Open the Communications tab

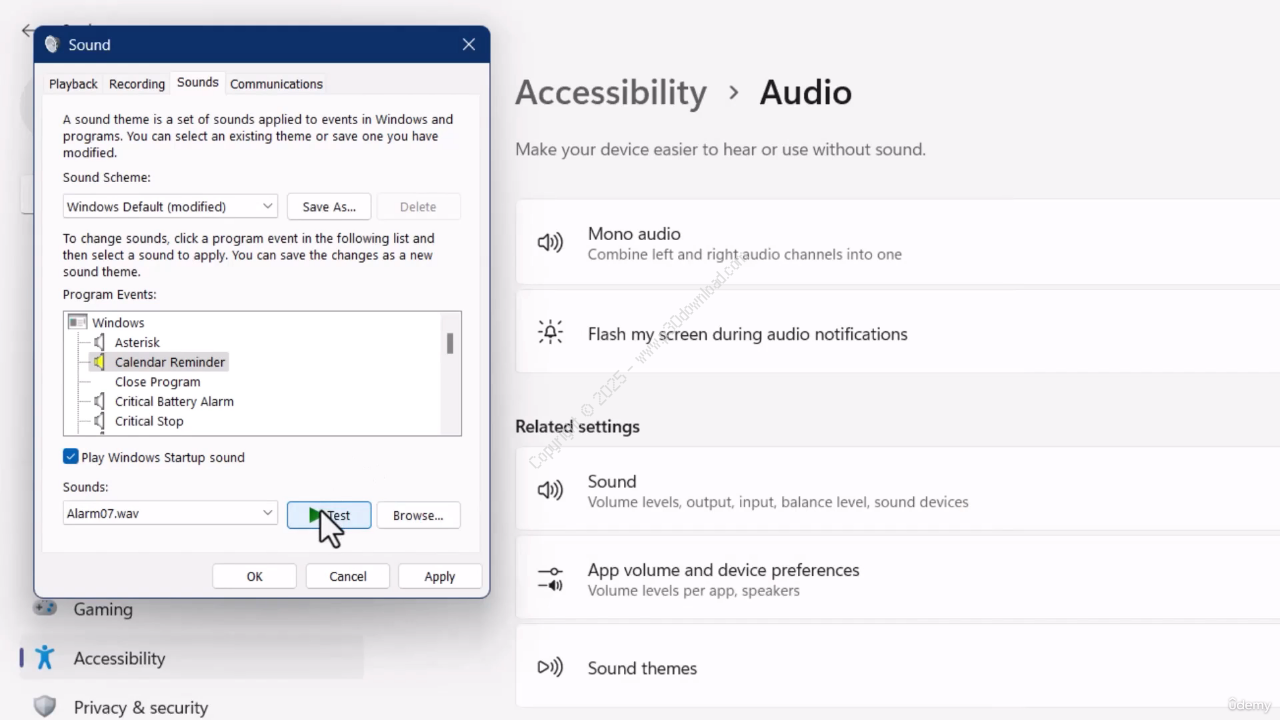point(276,84)
